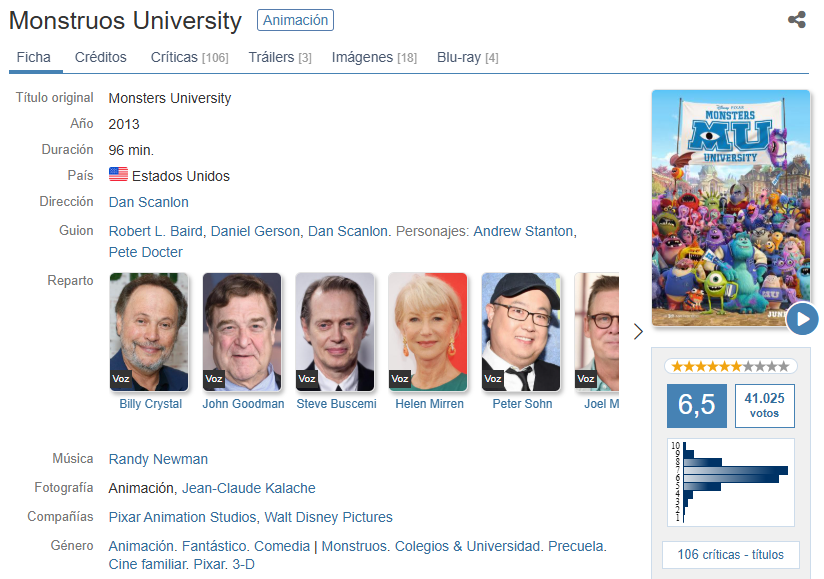
Task: Open the Cine familiar topic link
Action: point(147,564)
